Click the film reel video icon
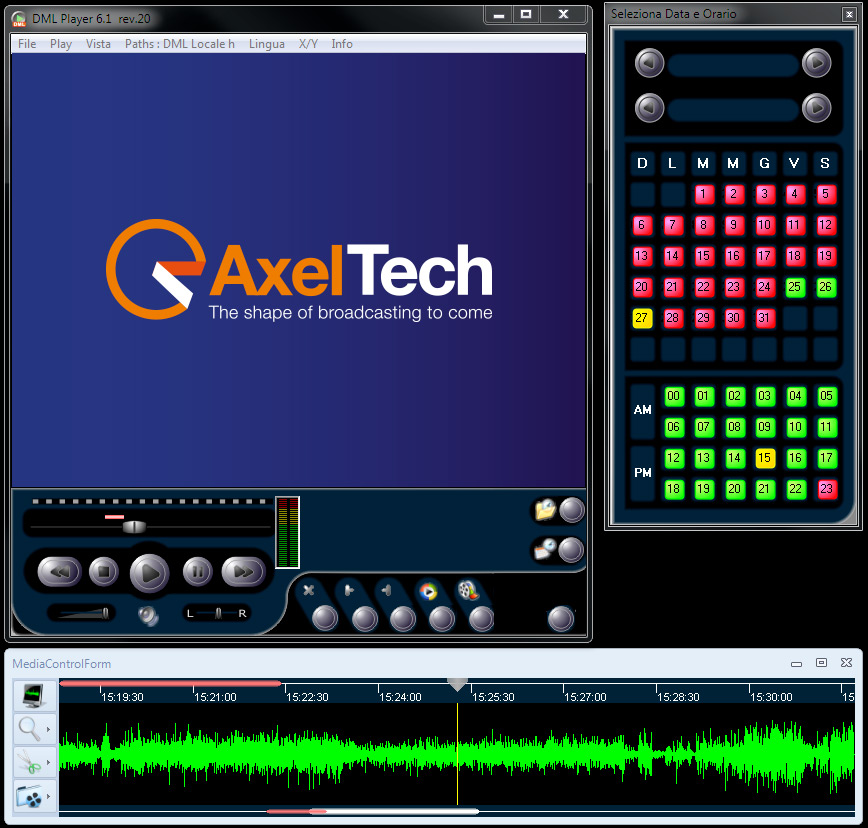Viewport: 868px width, 828px height. coord(467,590)
